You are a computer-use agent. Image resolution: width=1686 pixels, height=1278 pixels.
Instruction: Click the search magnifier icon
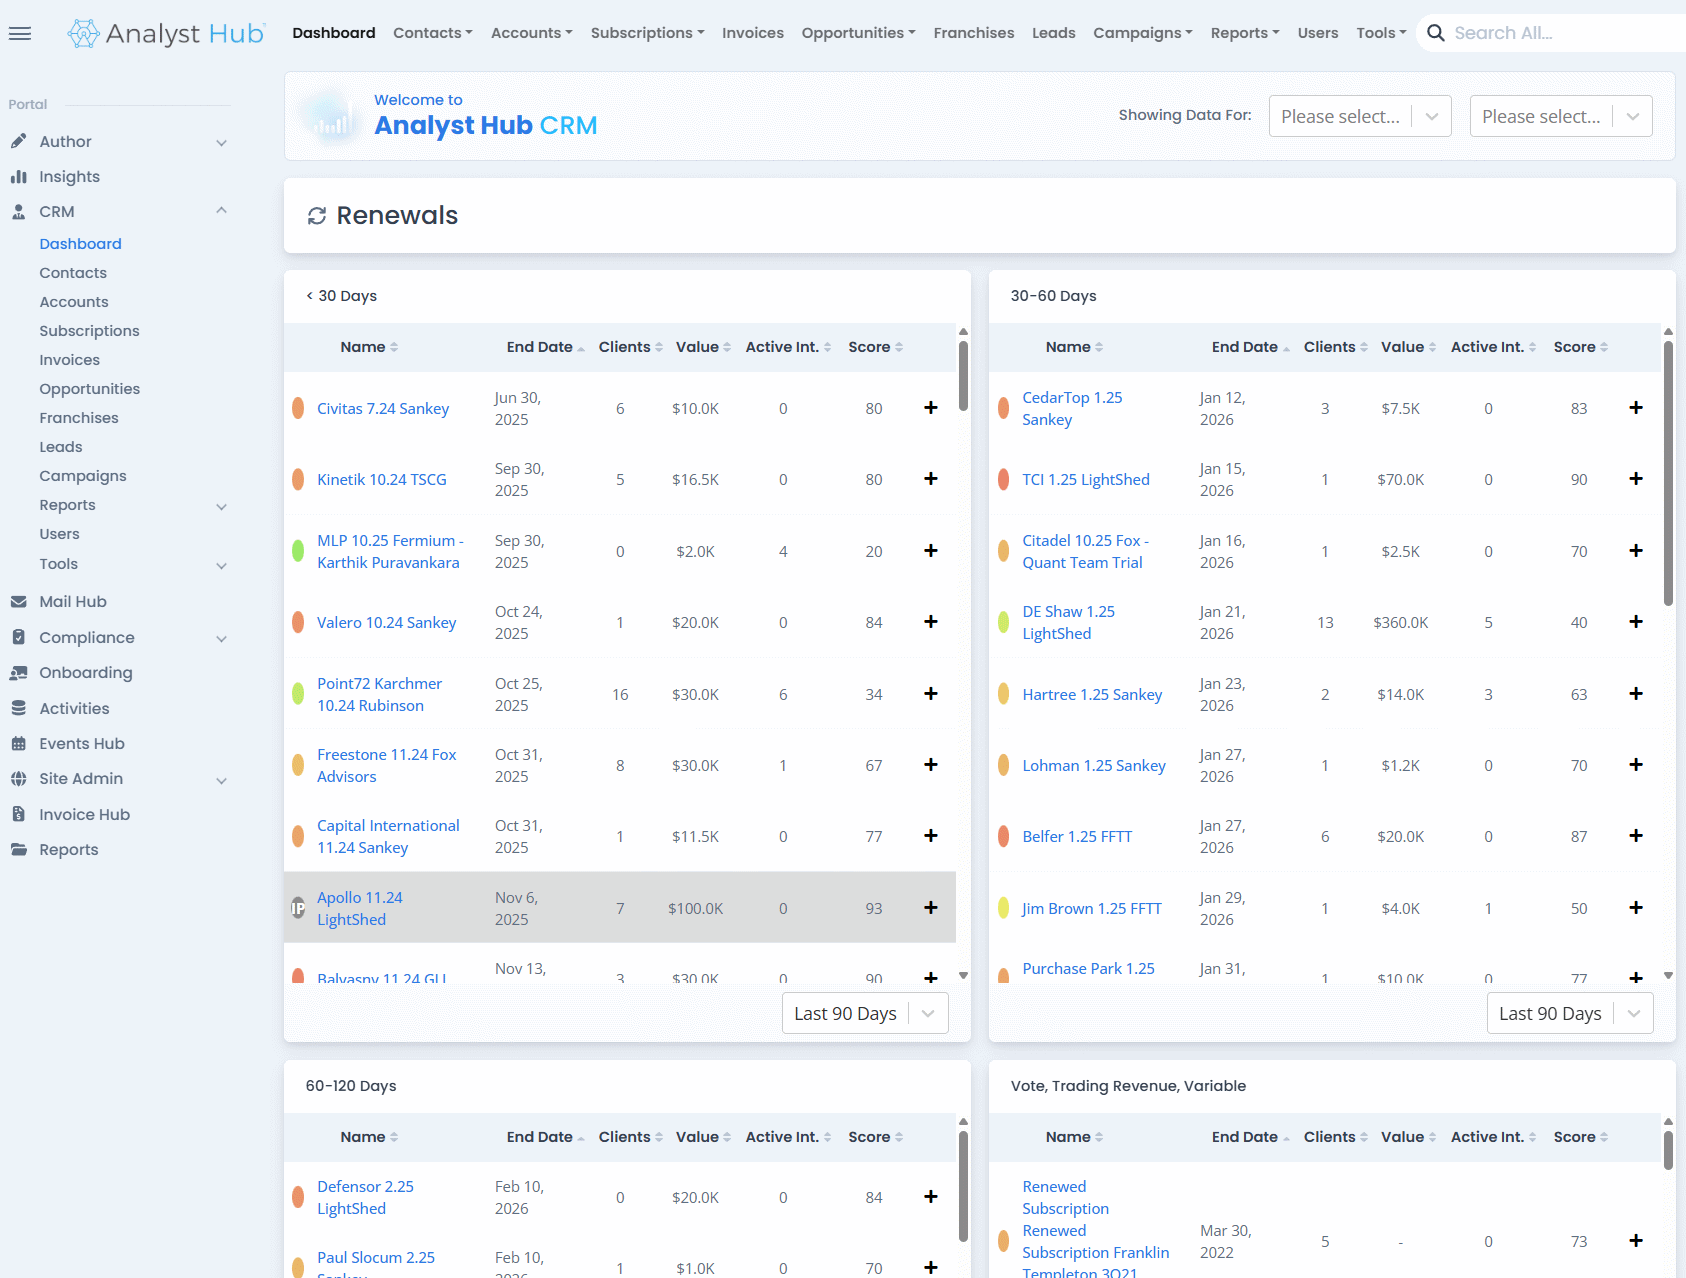(1435, 32)
